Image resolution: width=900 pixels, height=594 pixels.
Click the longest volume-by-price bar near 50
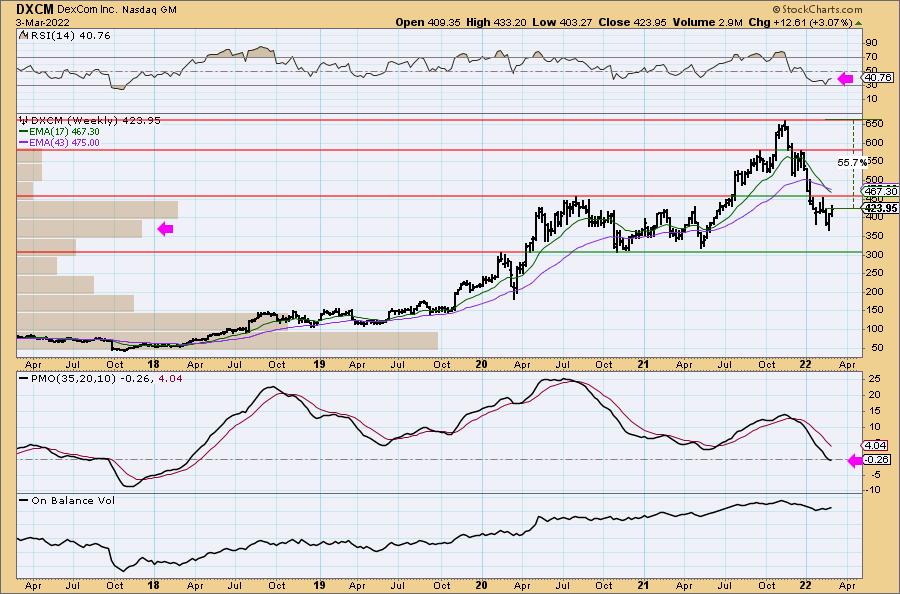coord(228,340)
